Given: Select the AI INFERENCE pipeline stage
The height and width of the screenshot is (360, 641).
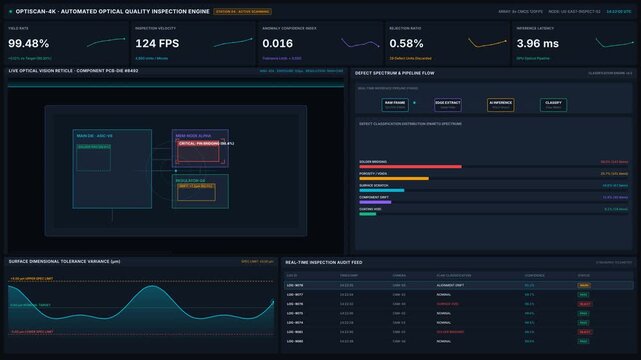Looking at the screenshot, I should coord(500,105).
